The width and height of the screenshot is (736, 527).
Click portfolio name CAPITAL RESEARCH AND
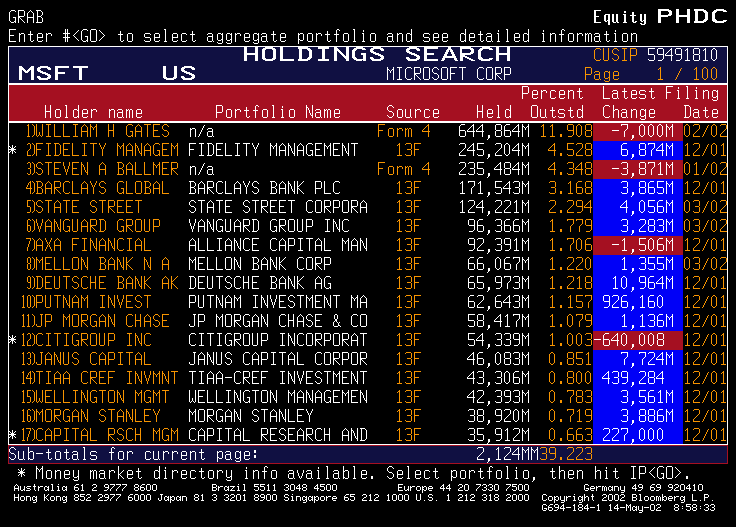pyautogui.click(x=277, y=435)
